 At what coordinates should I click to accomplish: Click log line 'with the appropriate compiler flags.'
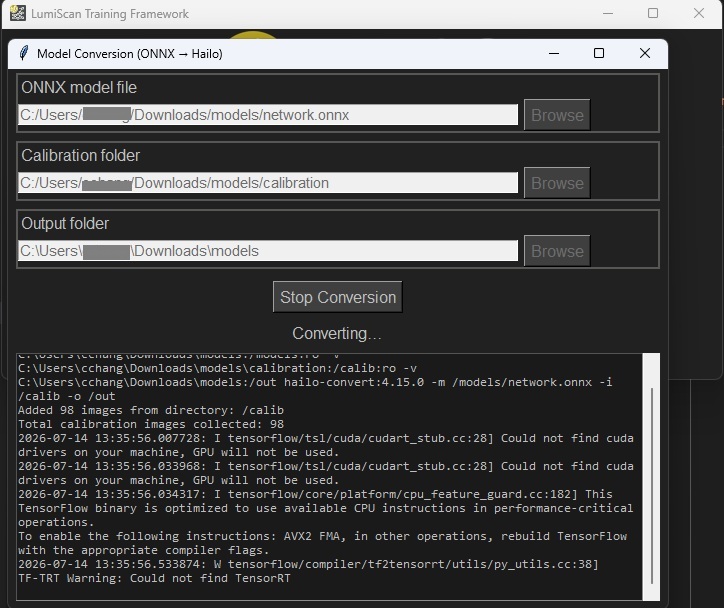(144, 550)
